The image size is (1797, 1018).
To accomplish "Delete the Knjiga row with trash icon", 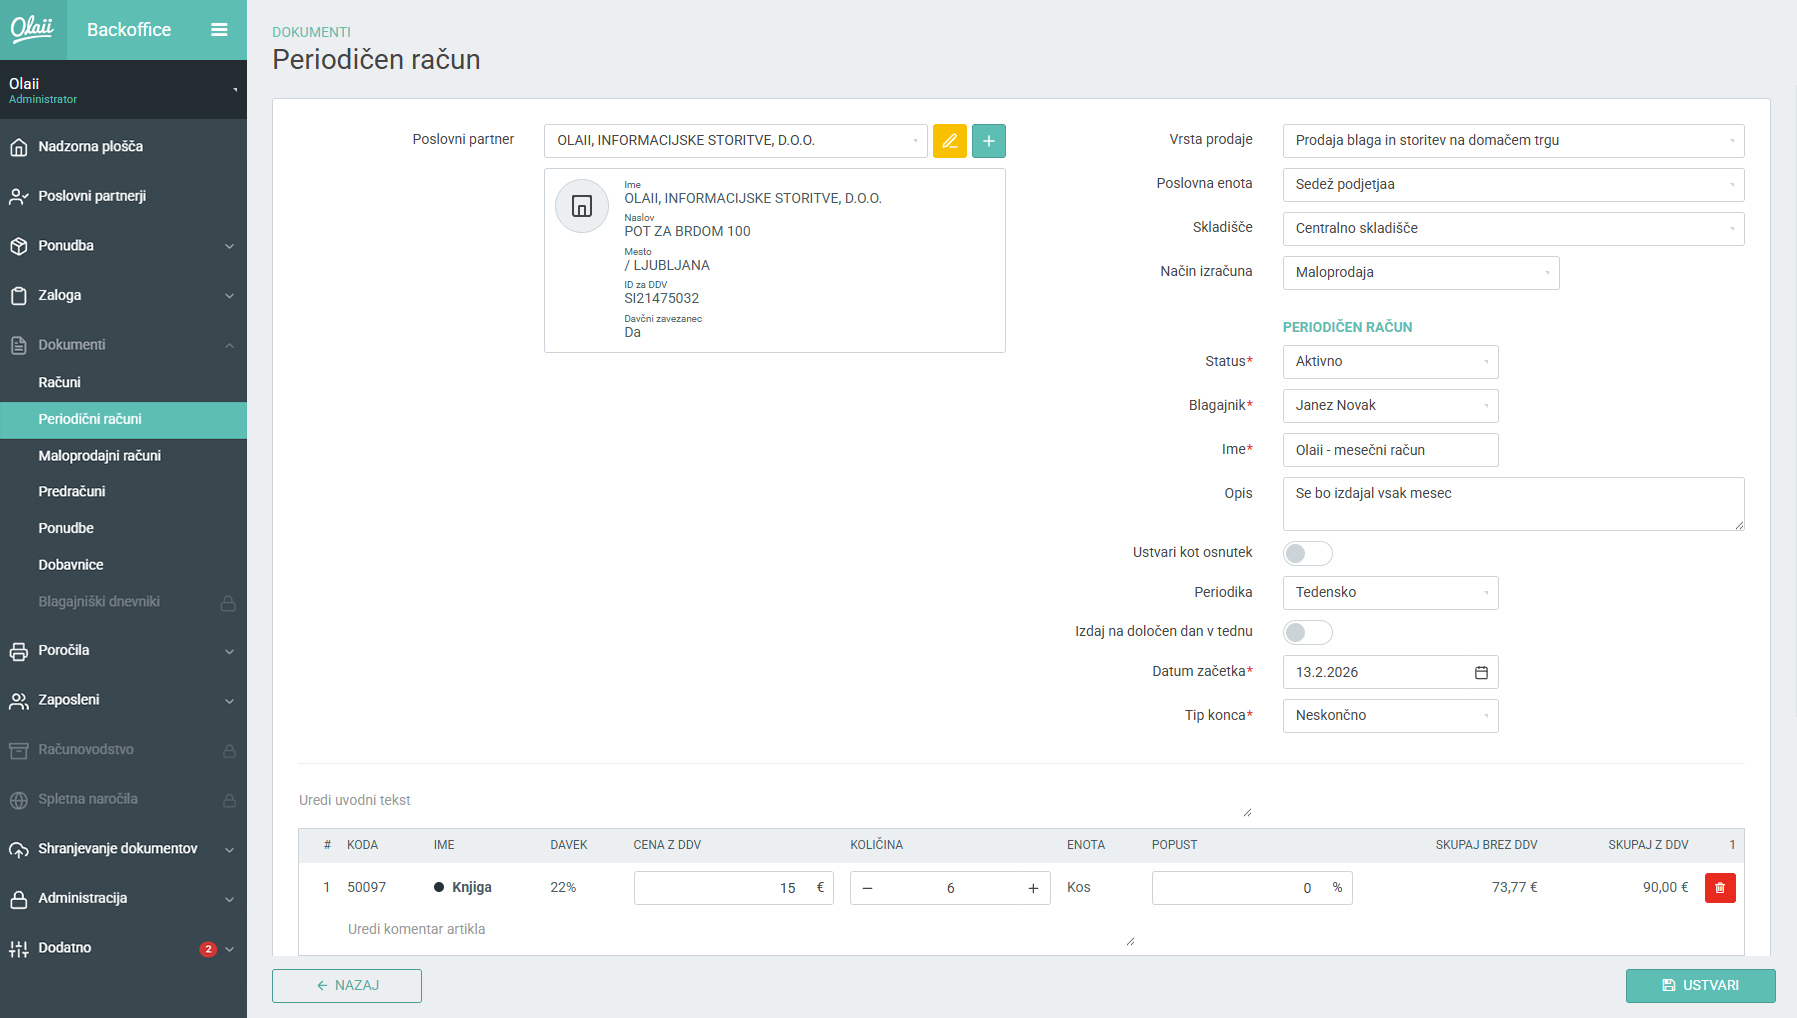I will pyautogui.click(x=1719, y=888).
